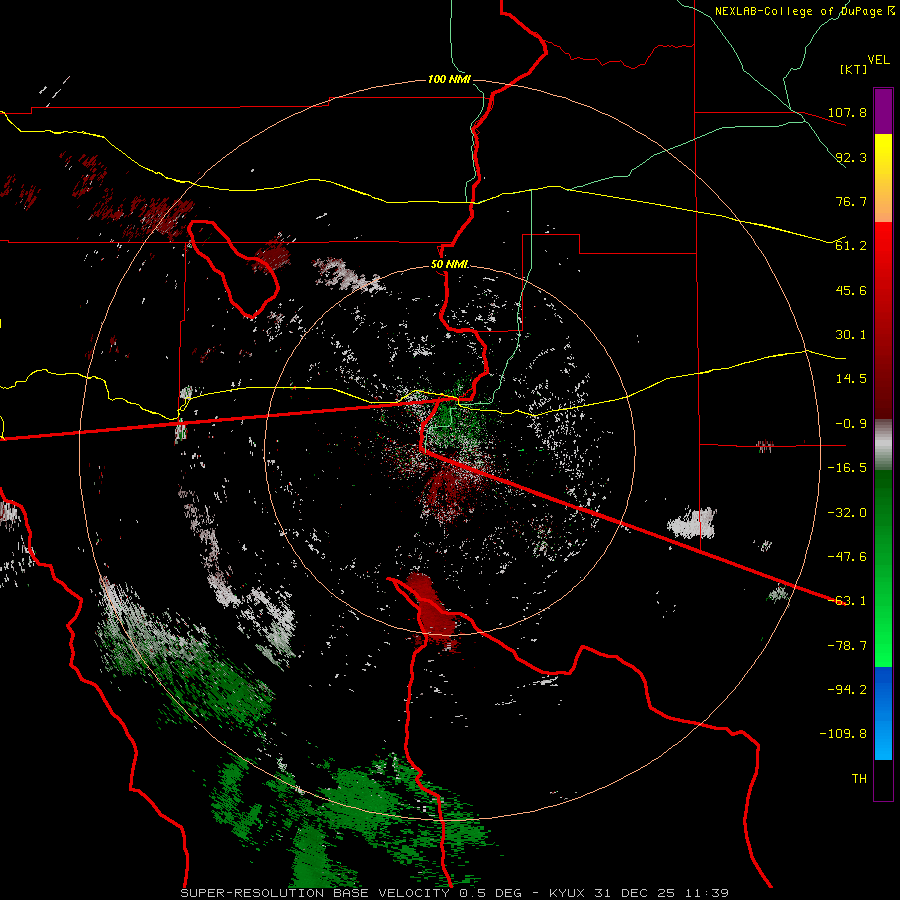The image size is (900, 900).
Task: Click the 100 NMI range ring label
Action: click(x=449, y=79)
